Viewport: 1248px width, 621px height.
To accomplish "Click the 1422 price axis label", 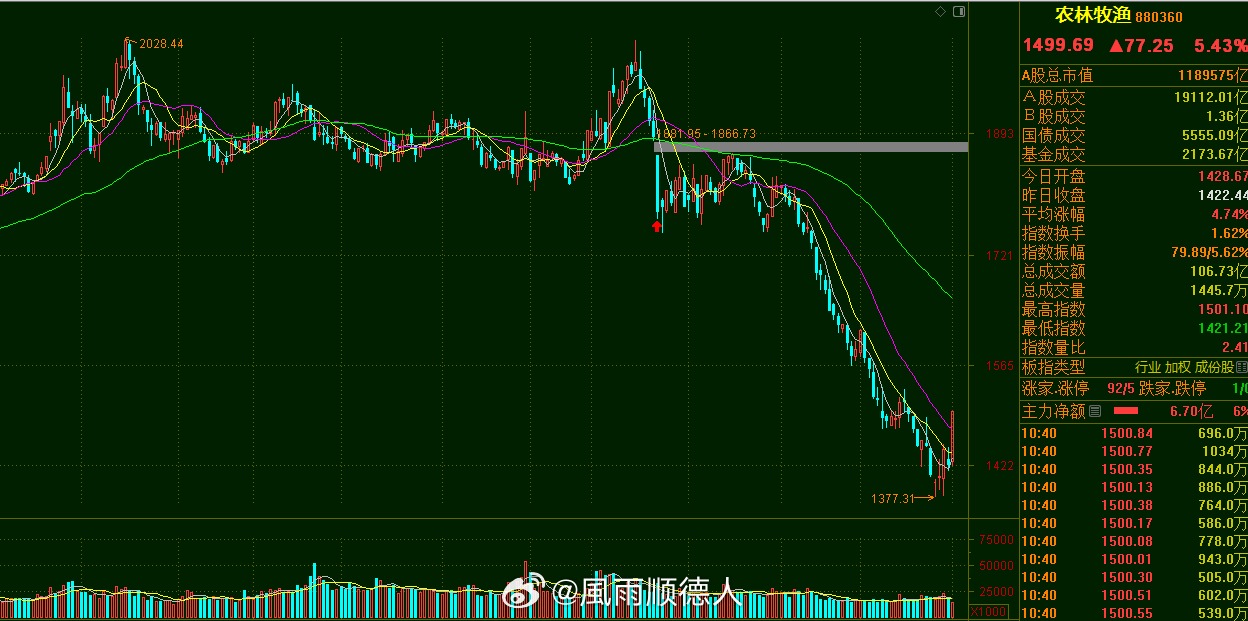I will (999, 466).
